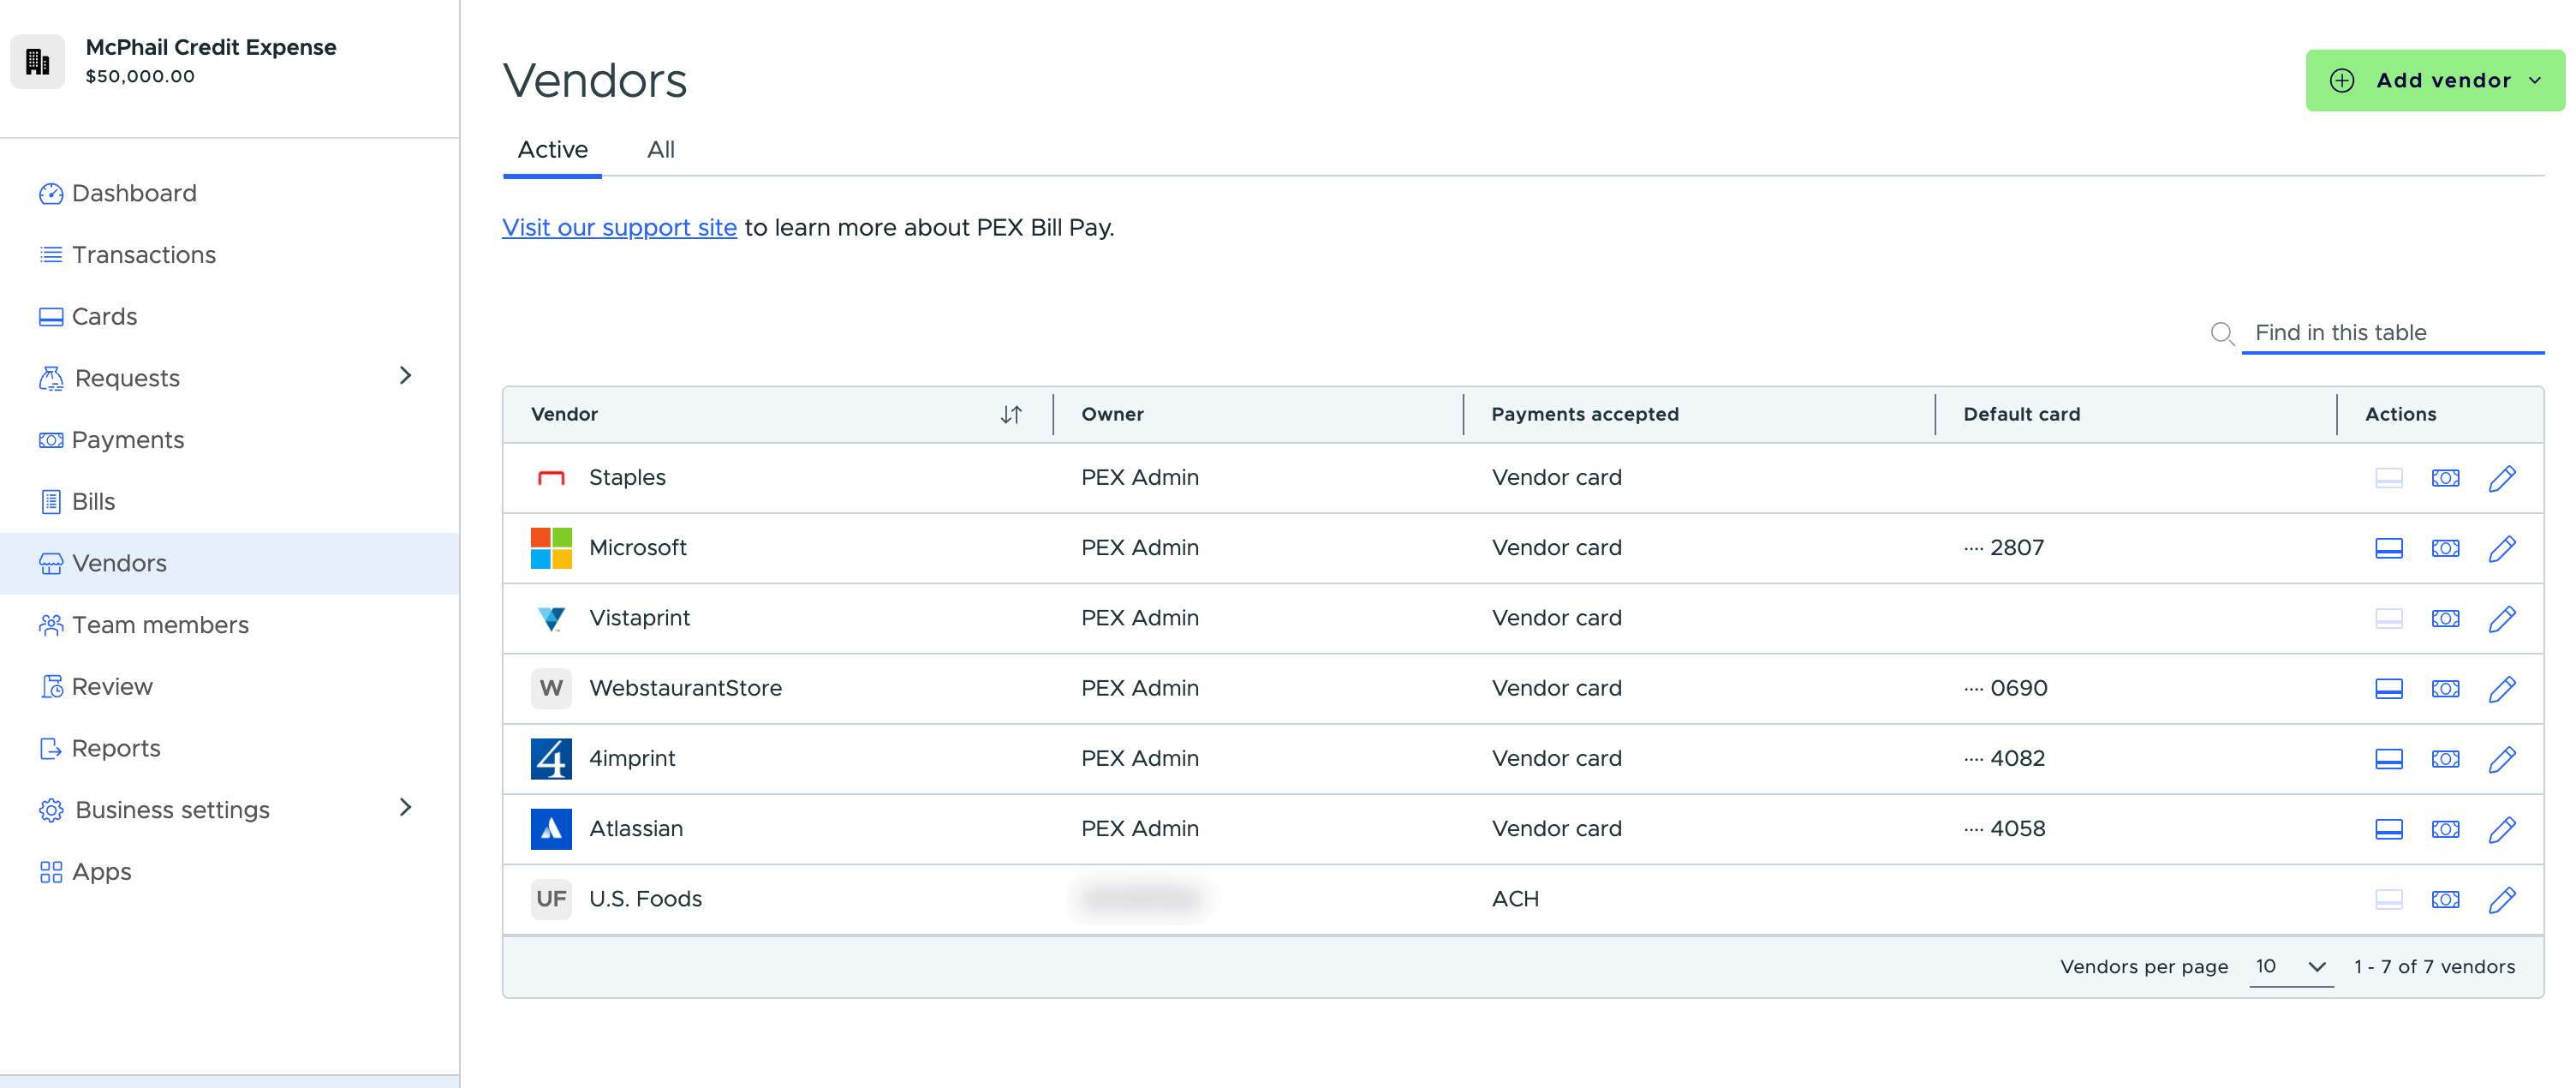Switch to the All vendors tab
Image resolution: width=2576 pixels, height=1088 pixels.
pos(660,149)
